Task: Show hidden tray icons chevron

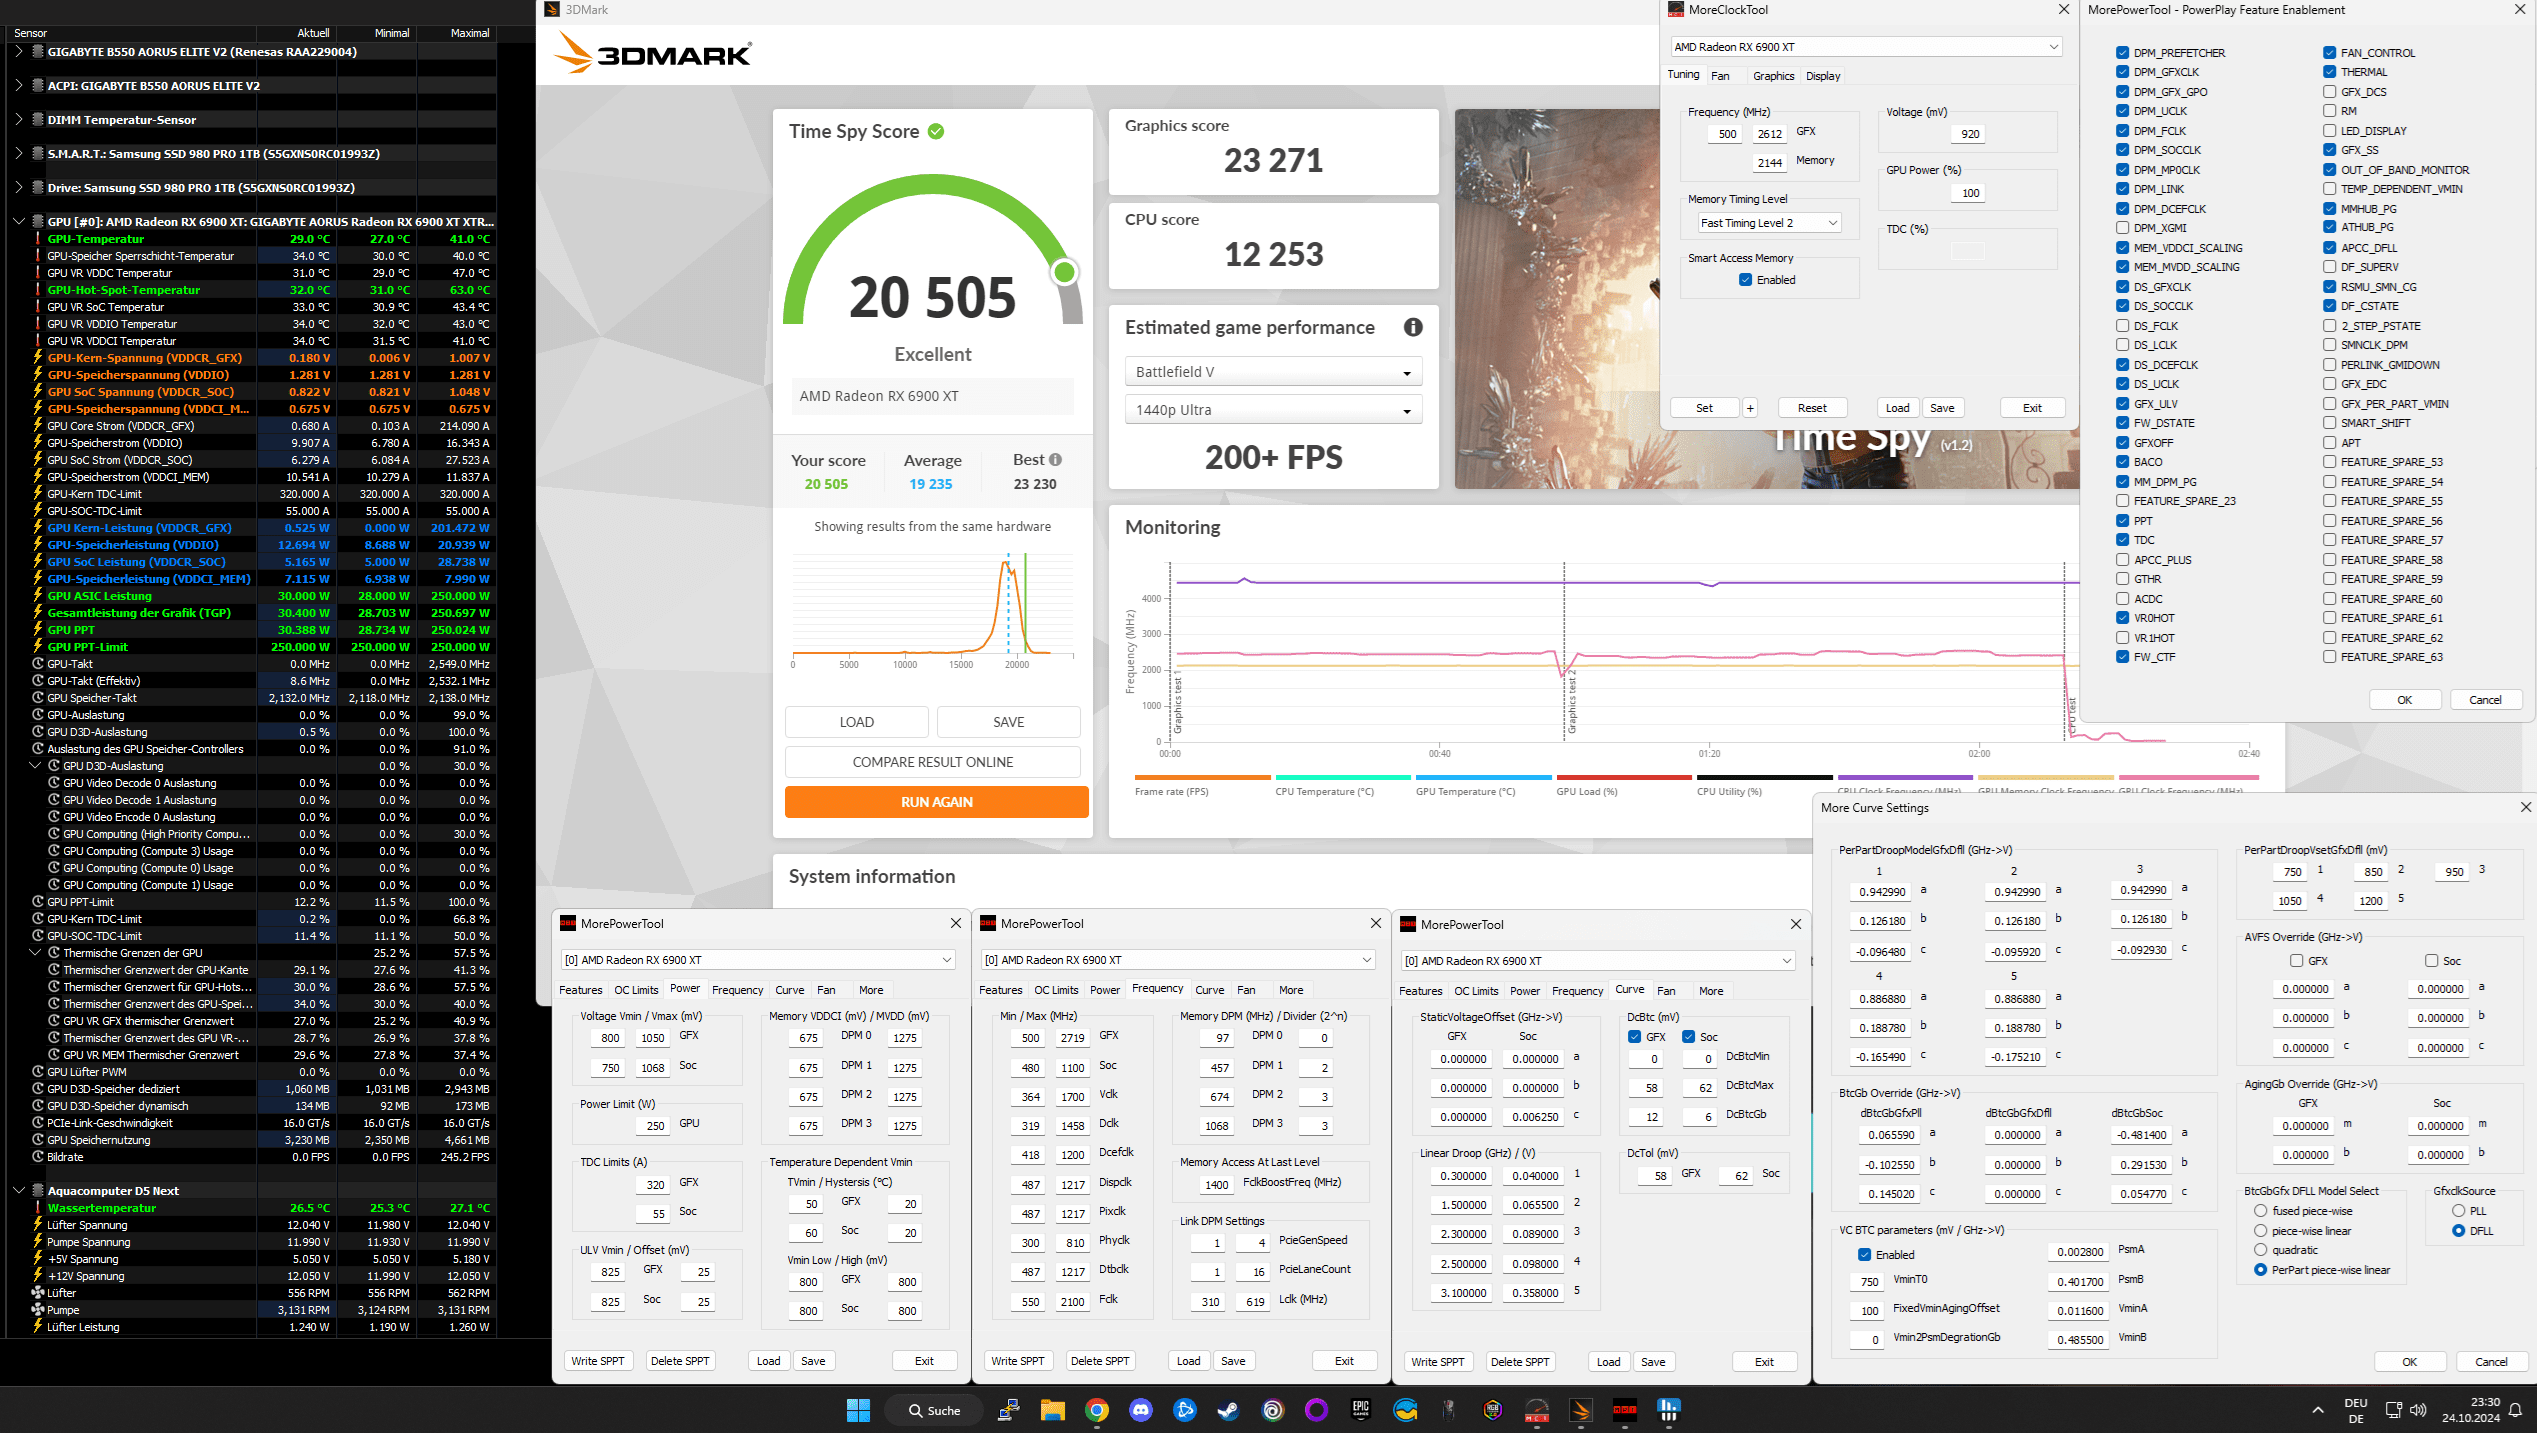Action: pos(2318,1410)
